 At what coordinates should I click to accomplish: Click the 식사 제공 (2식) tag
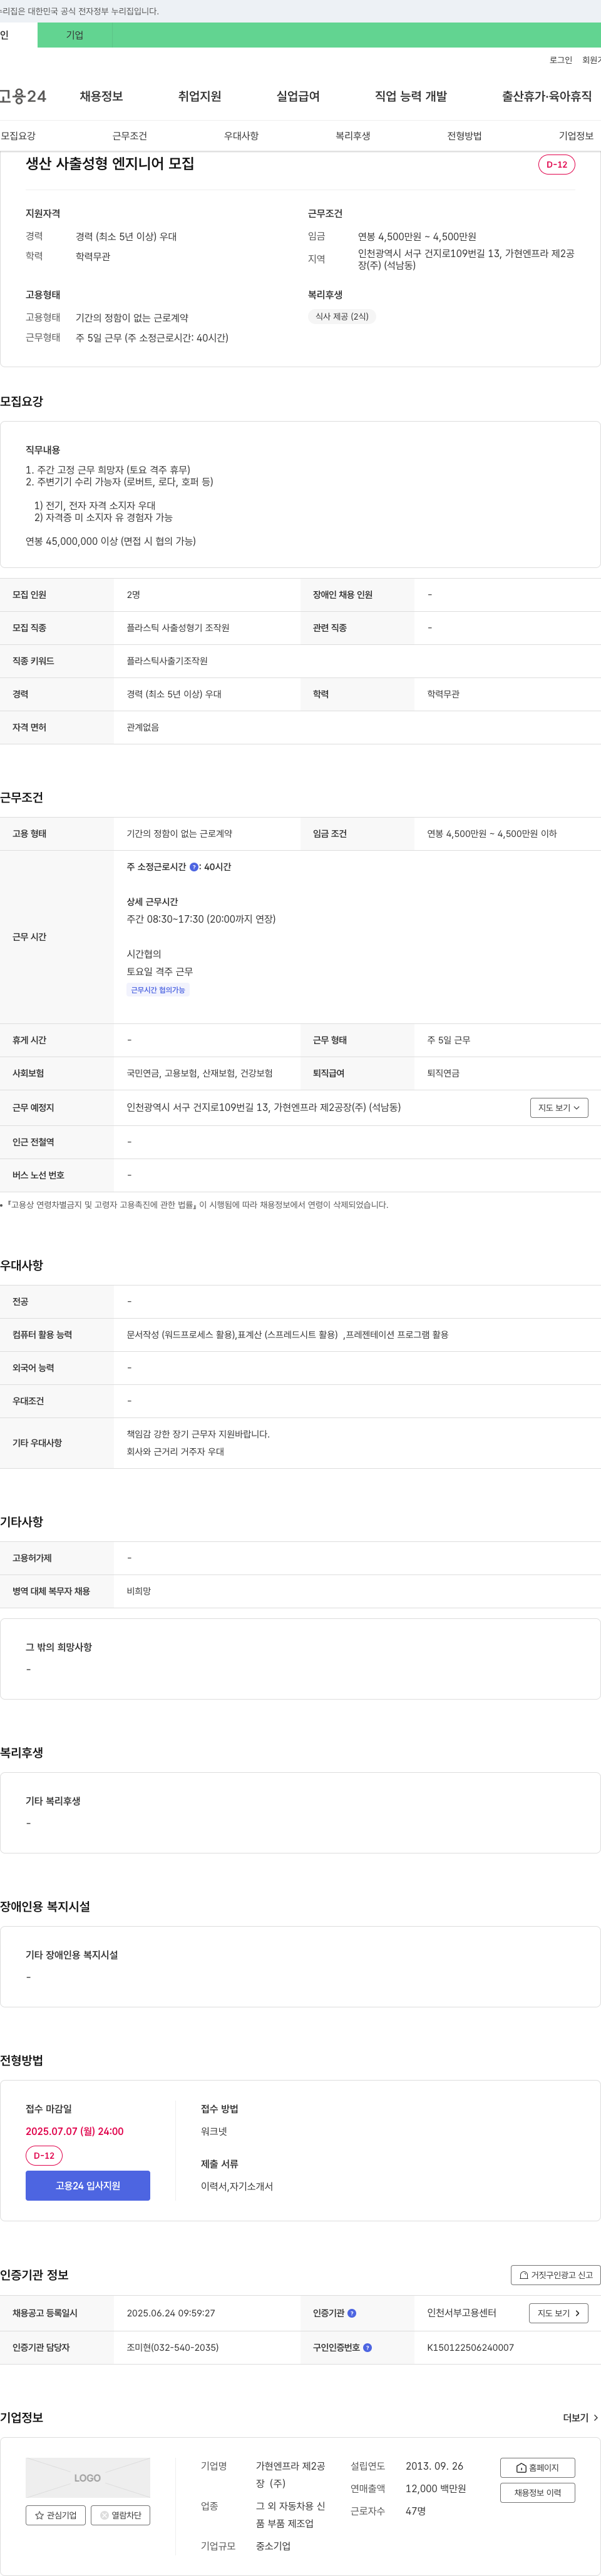click(x=342, y=316)
